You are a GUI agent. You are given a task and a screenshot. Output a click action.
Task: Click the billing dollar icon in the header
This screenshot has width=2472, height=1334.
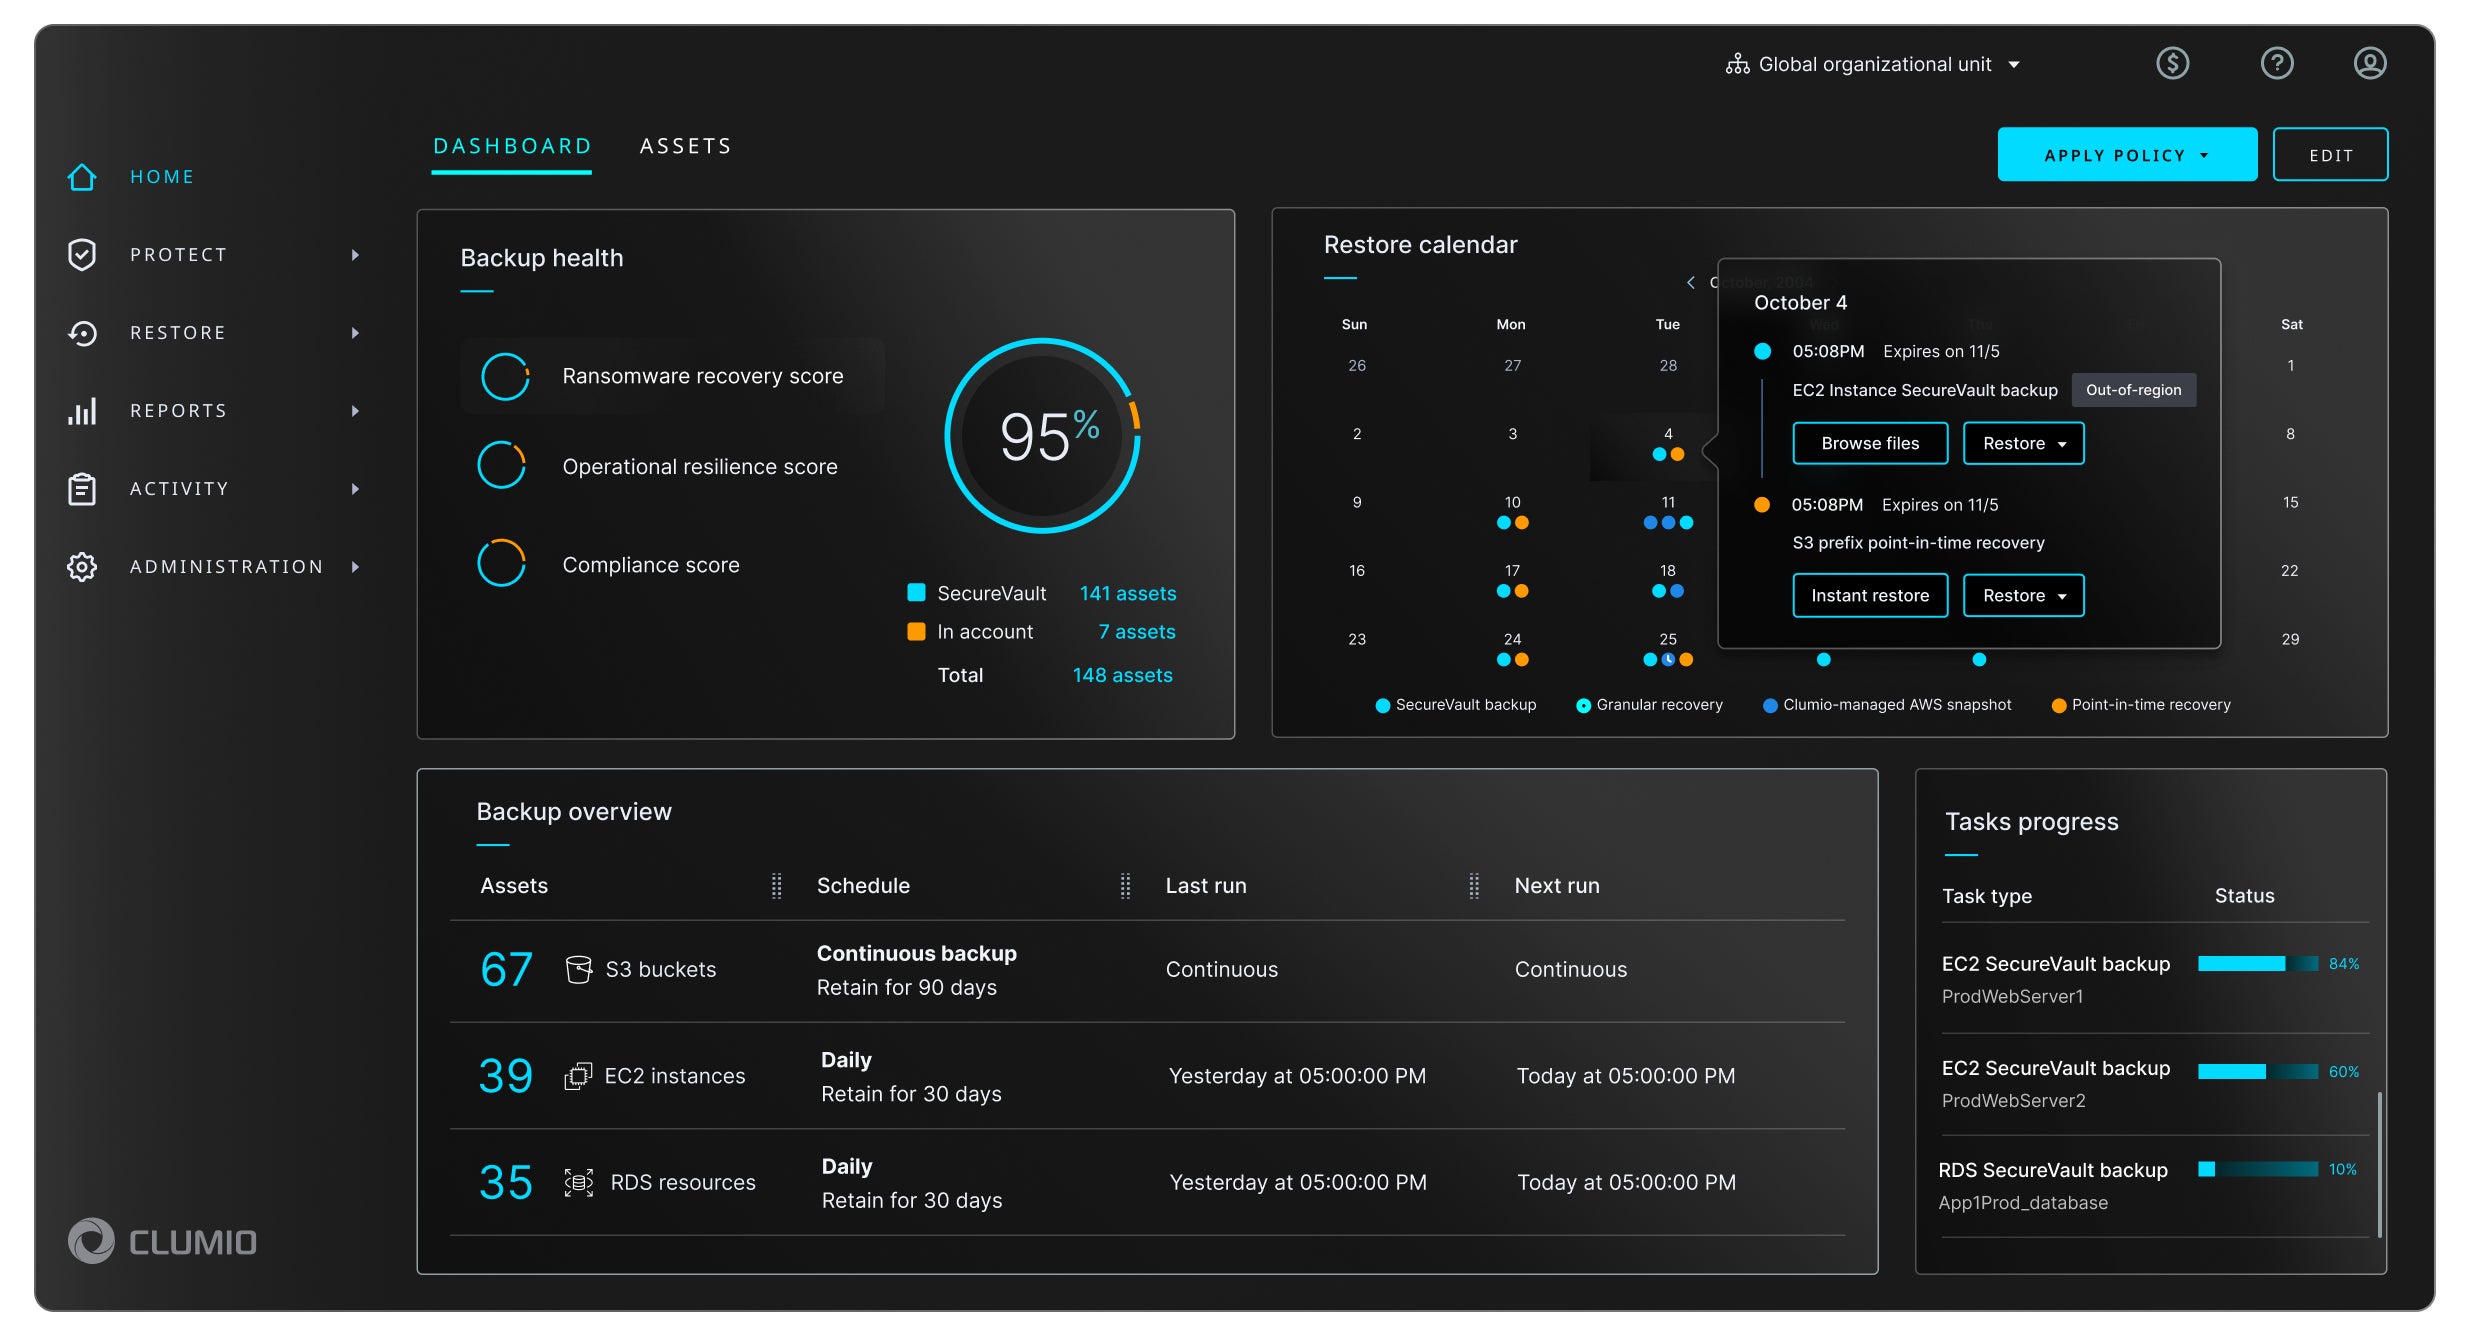[2172, 63]
